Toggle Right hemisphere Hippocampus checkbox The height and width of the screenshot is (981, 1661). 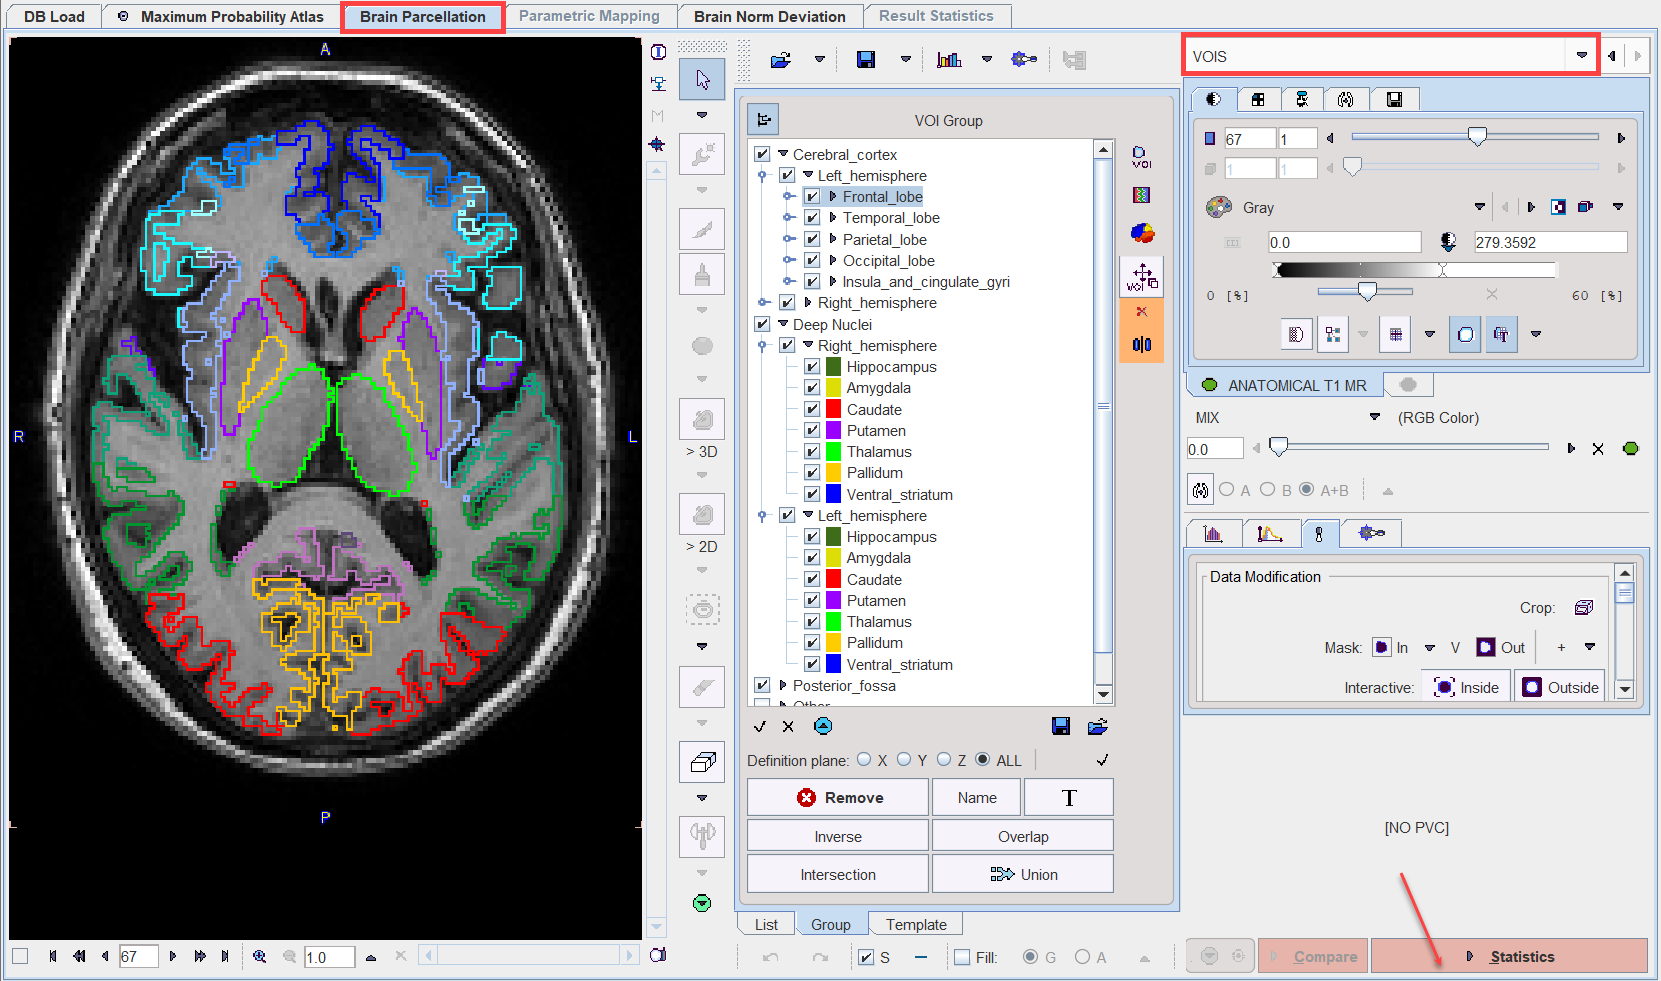[x=812, y=367]
